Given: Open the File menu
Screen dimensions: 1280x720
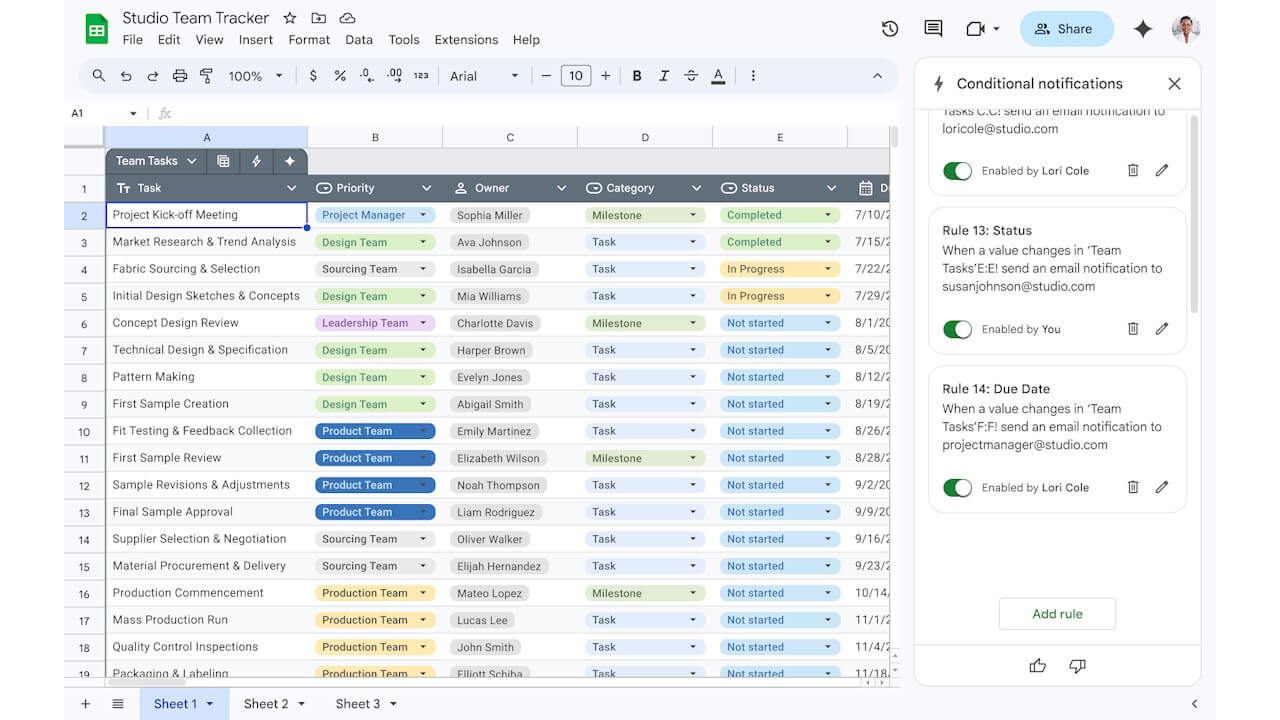Looking at the screenshot, I should [x=132, y=40].
